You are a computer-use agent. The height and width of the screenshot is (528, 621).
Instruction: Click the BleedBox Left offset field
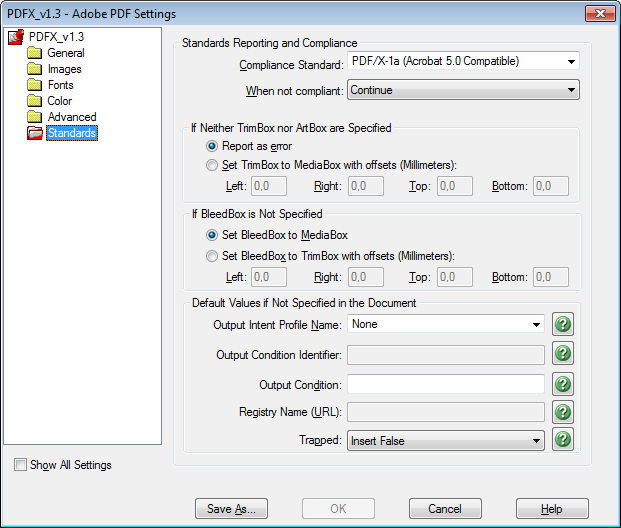click(x=269, y=277)
